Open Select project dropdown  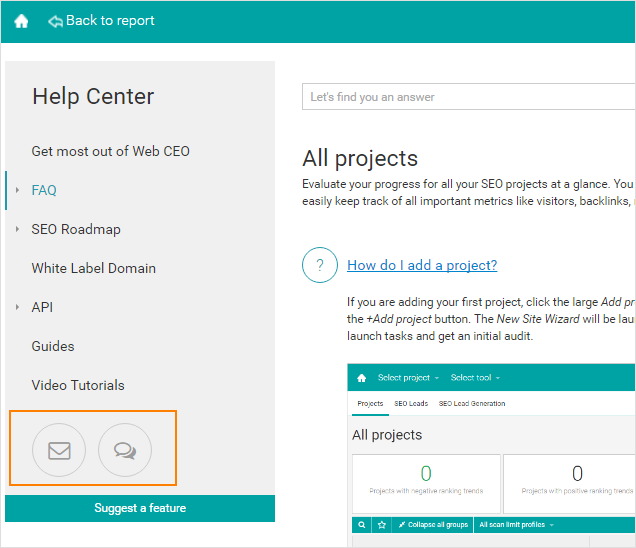pos(408,378)
